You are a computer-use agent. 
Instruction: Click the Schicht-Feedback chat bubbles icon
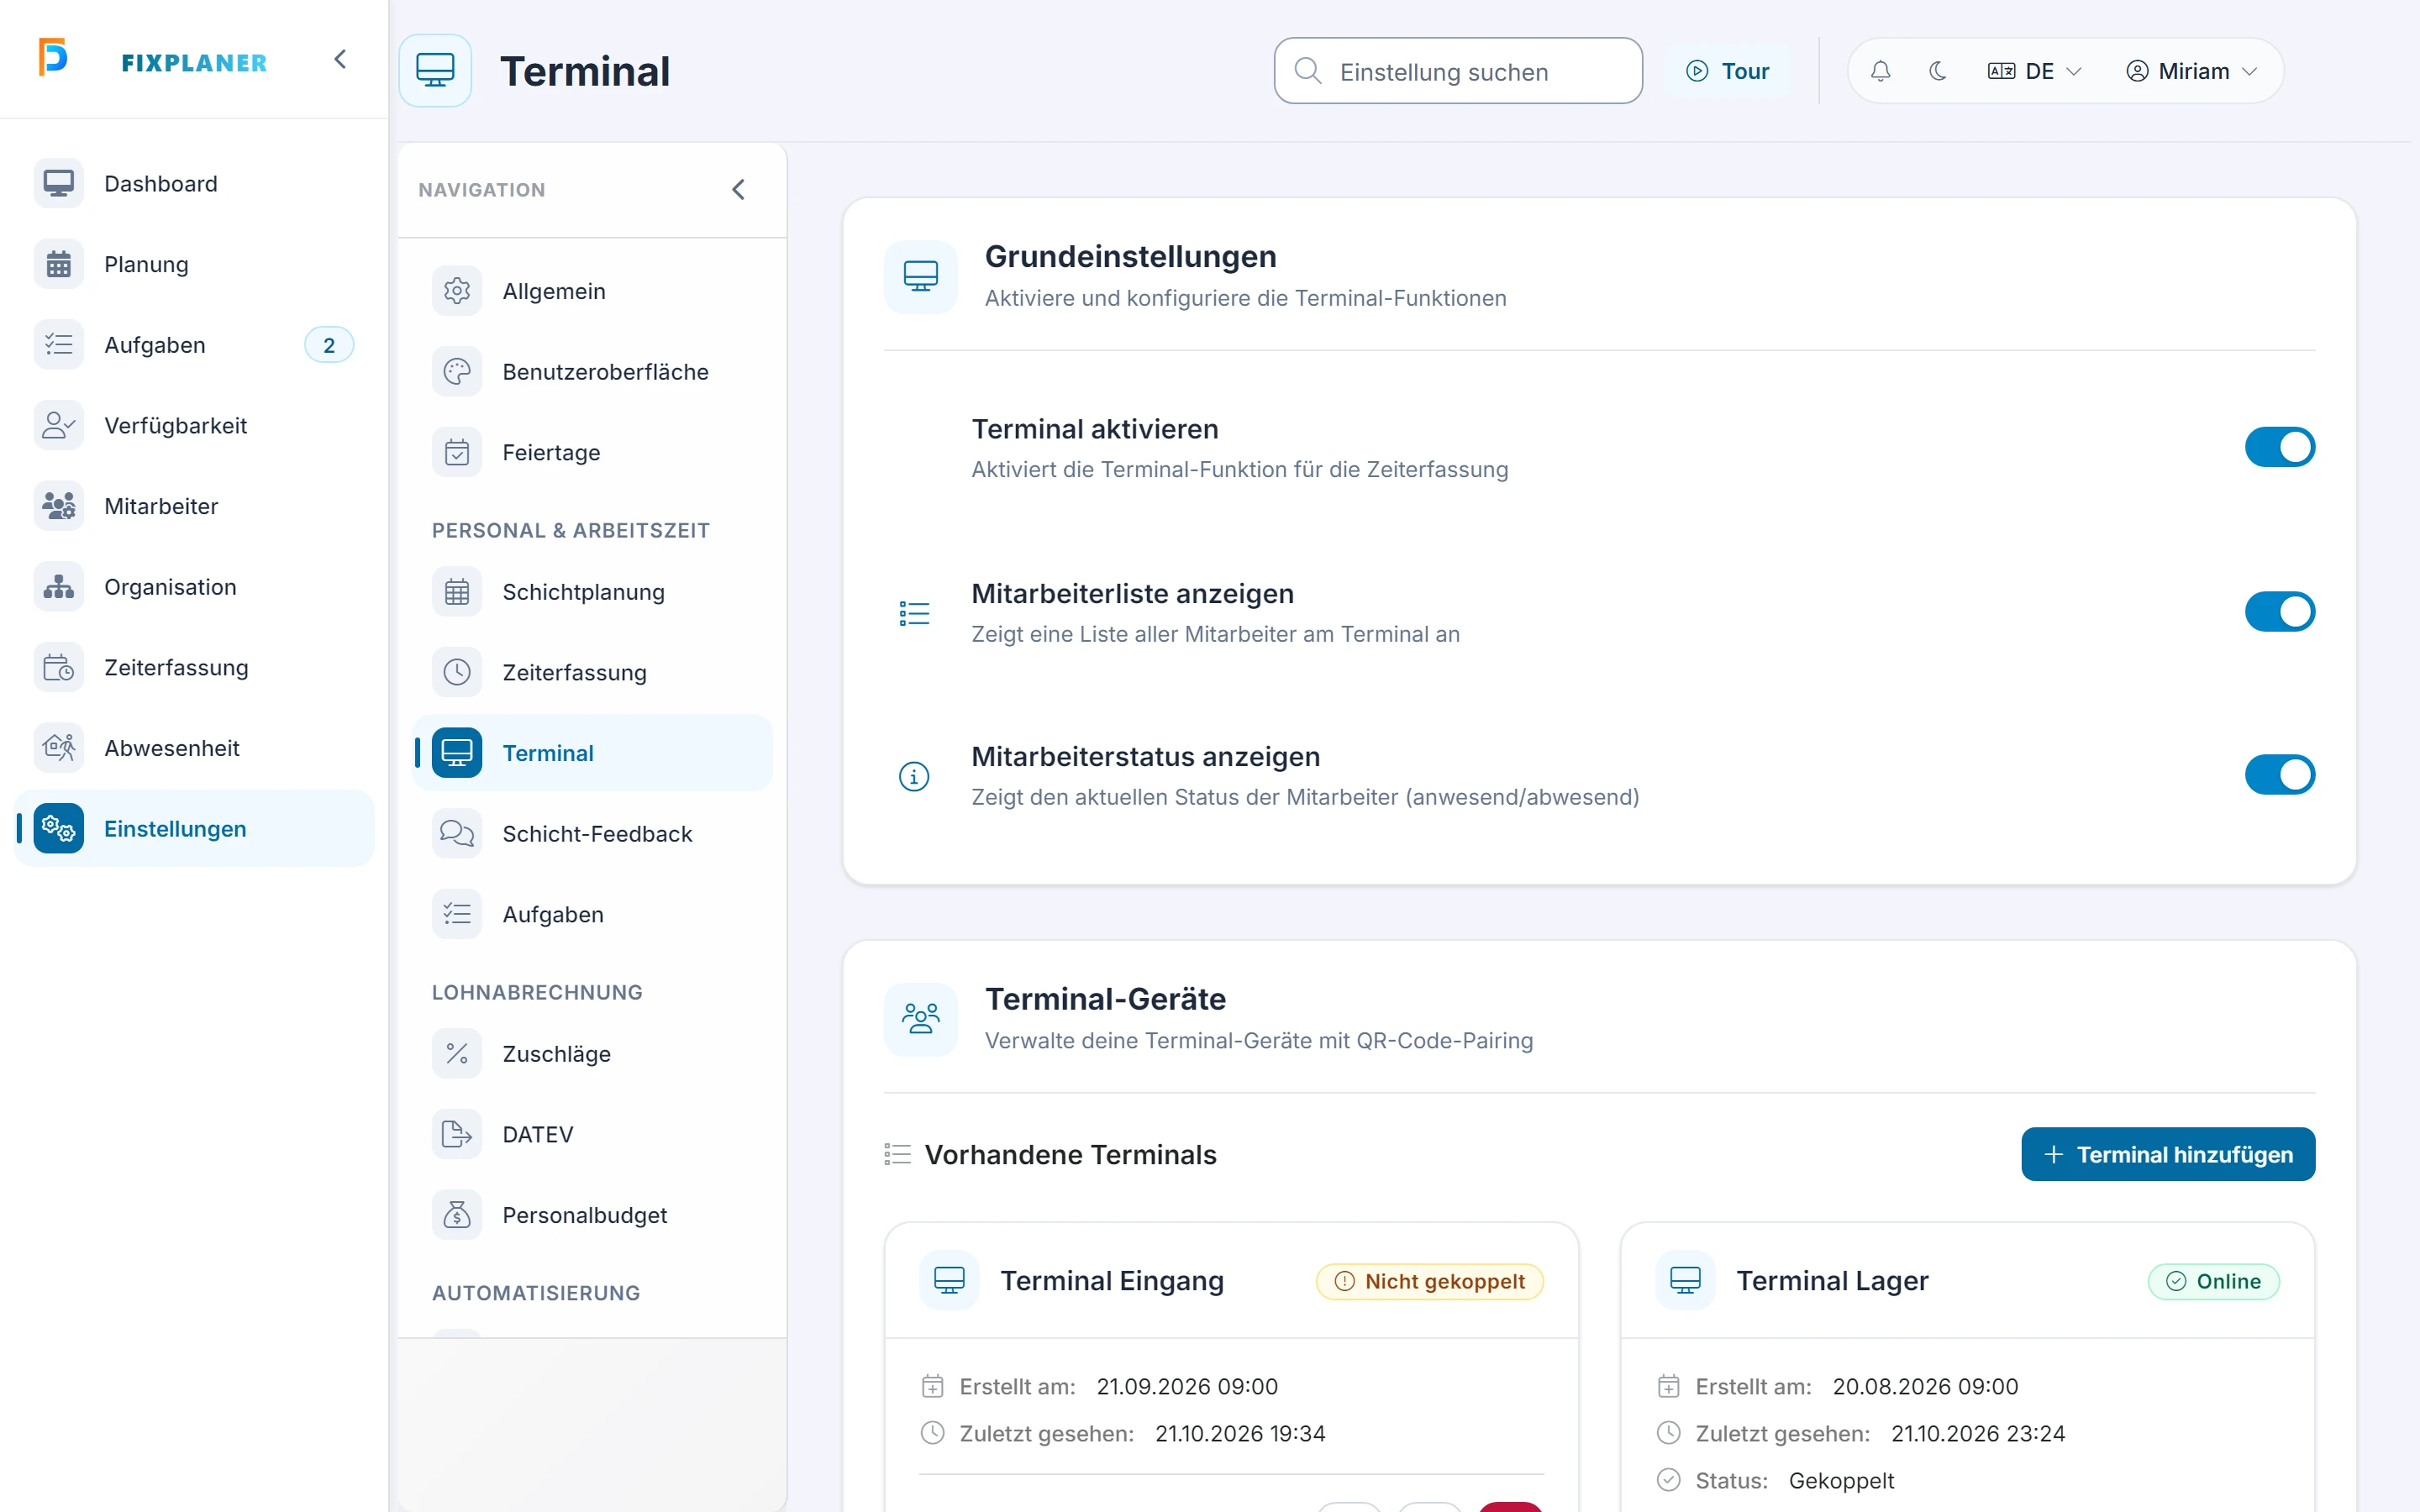tap(457, 834)
